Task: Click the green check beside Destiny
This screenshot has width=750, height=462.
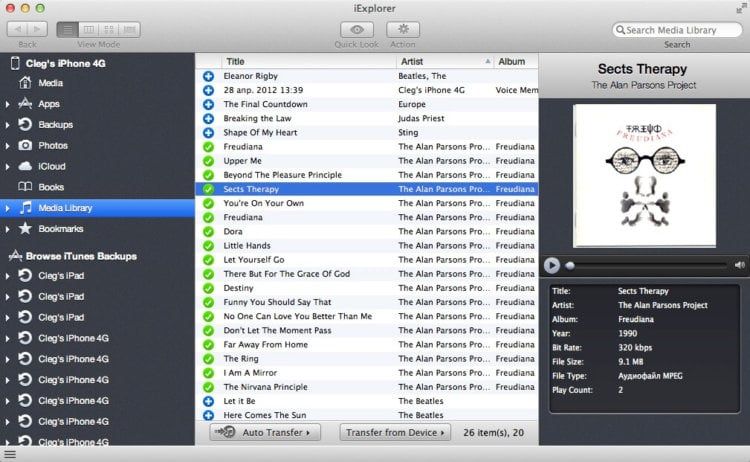Action: coord(209,288)
